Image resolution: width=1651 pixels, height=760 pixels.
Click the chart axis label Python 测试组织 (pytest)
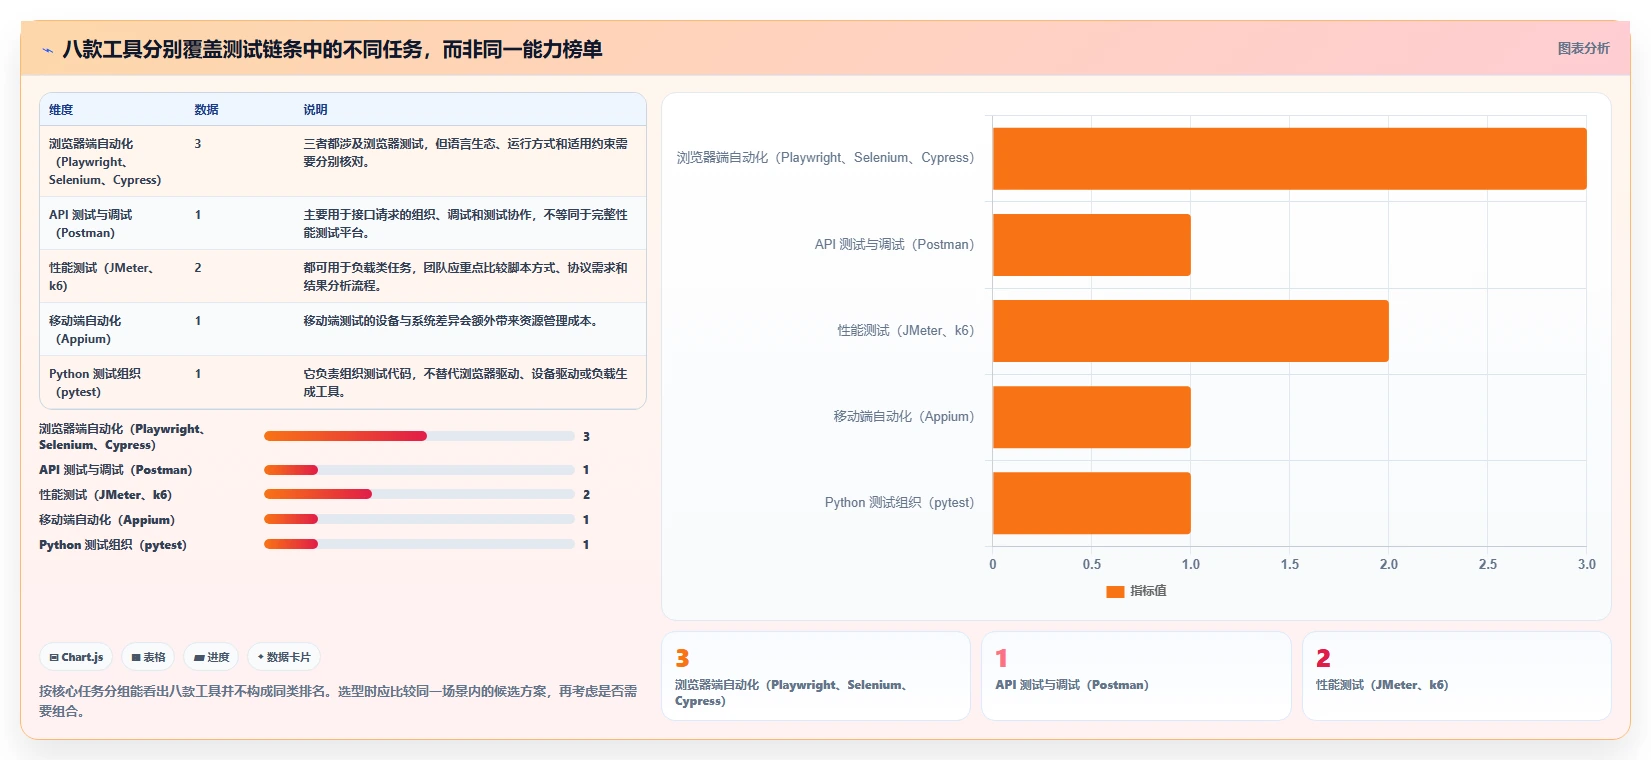[x=899, y=503]
